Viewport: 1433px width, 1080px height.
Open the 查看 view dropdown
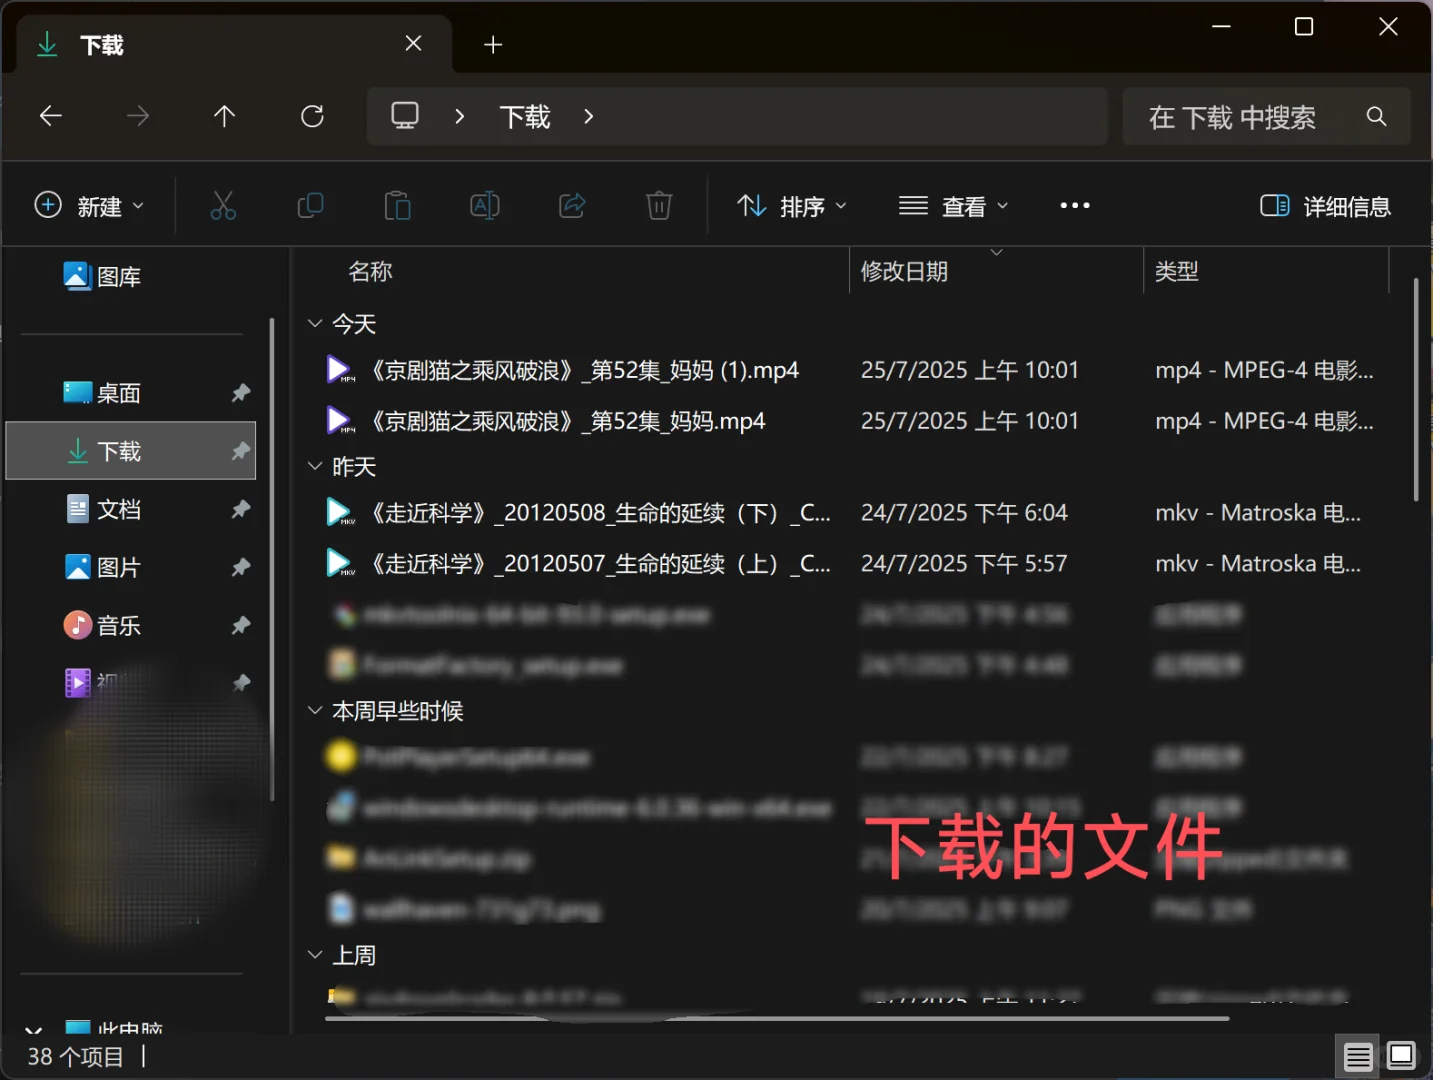(x=951, y=205)
